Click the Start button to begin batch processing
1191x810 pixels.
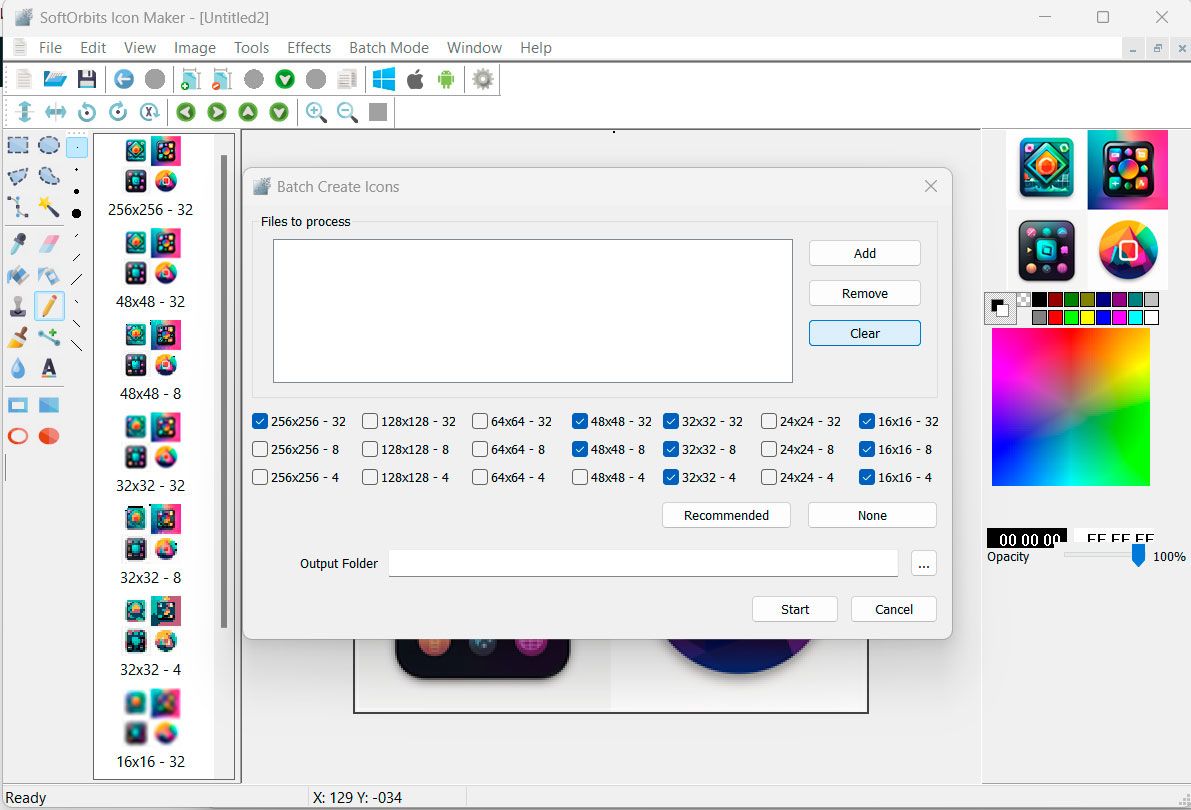pyautogui.click(x=794, y=609)
